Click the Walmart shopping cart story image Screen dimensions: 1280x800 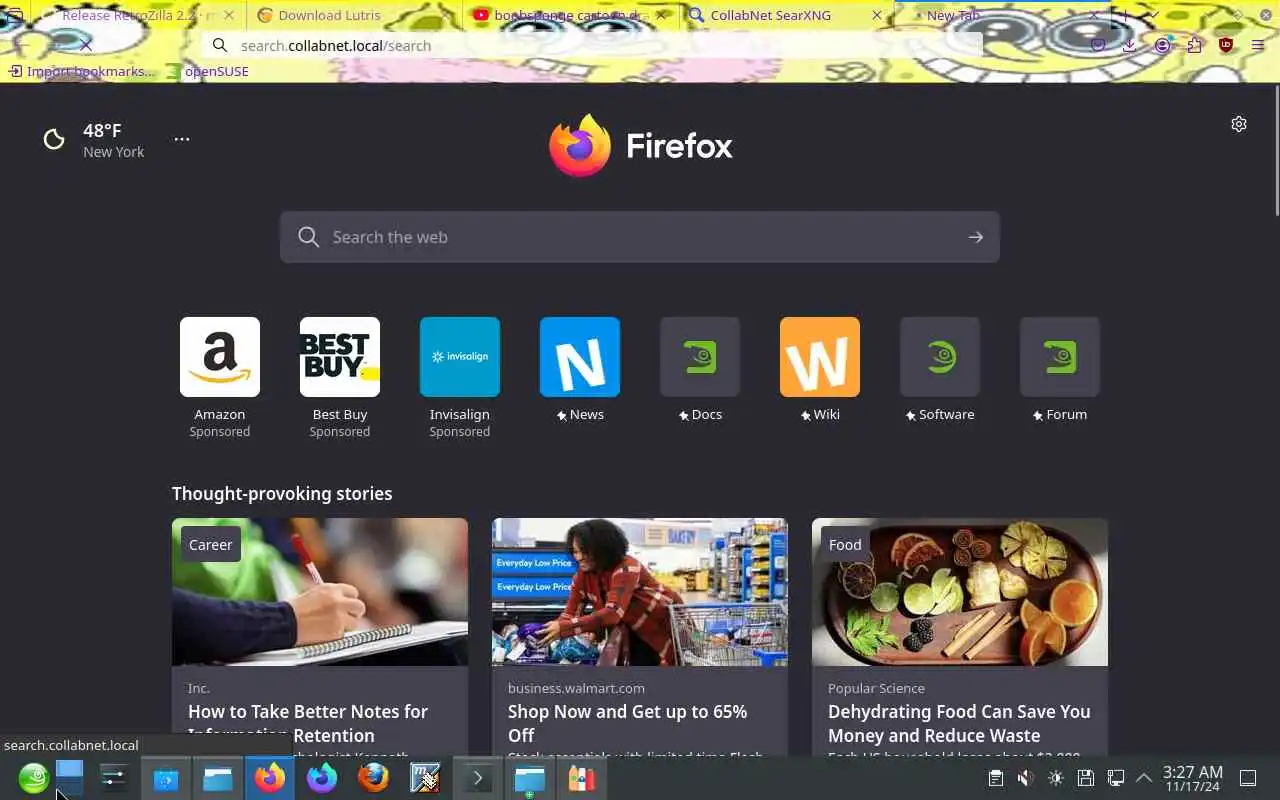point(640,592)
